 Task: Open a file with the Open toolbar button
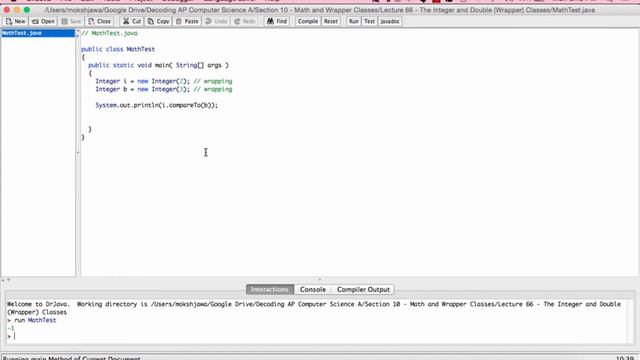[x=43, y=21]
